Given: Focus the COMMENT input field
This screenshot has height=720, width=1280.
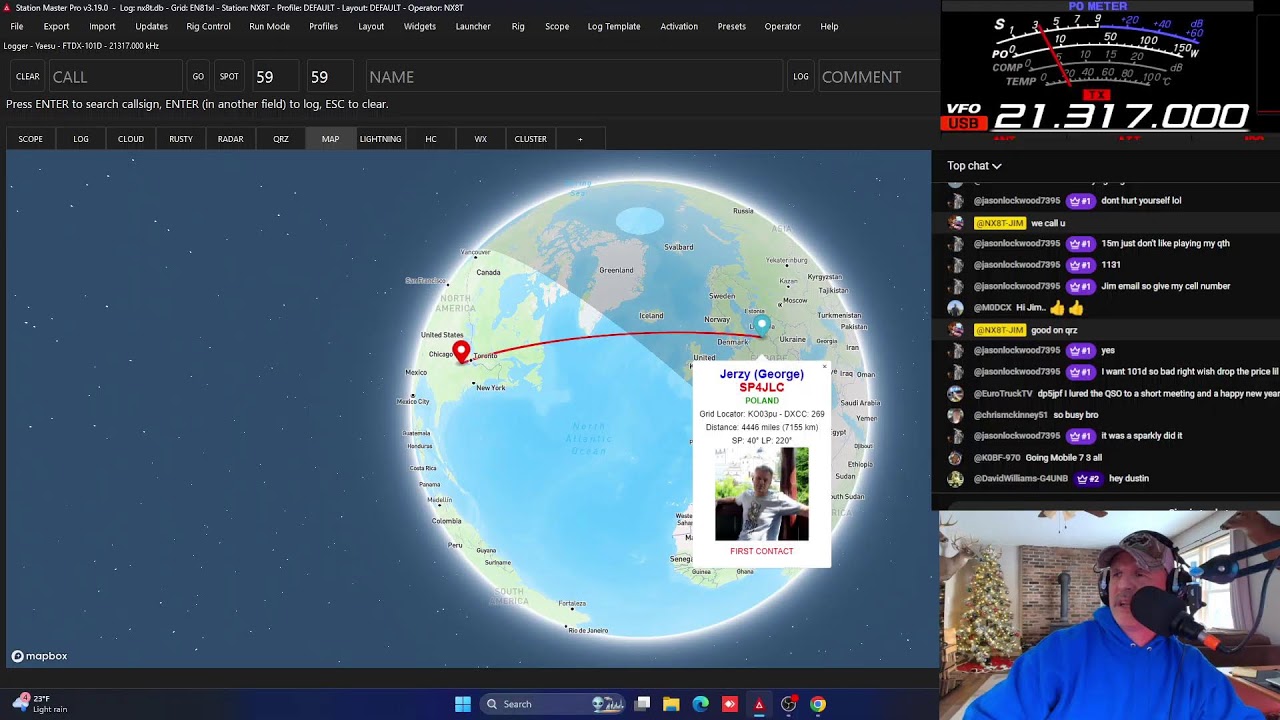Looking at the screenshot, I should coord(878,77).
